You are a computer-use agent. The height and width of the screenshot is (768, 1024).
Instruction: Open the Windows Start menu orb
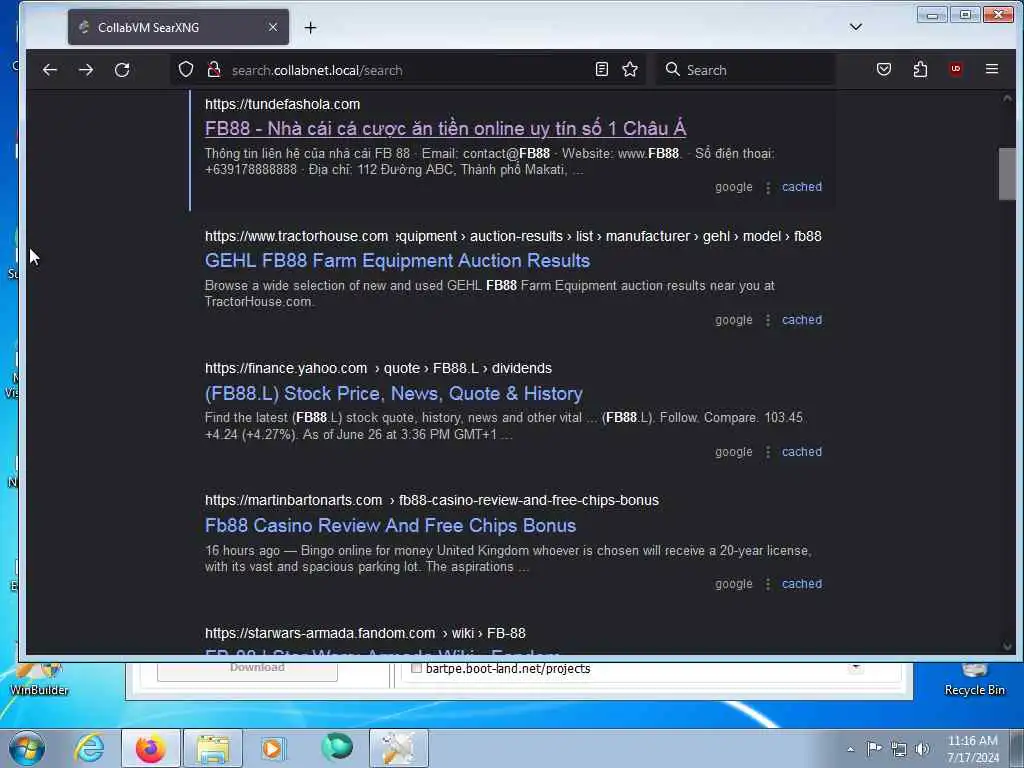[x=27, y=748]
